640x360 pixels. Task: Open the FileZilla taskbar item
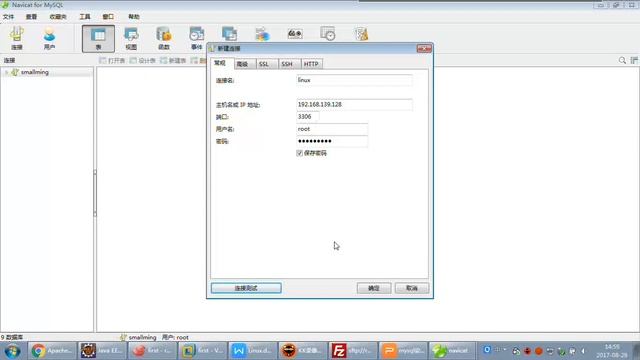pos(353,351)
